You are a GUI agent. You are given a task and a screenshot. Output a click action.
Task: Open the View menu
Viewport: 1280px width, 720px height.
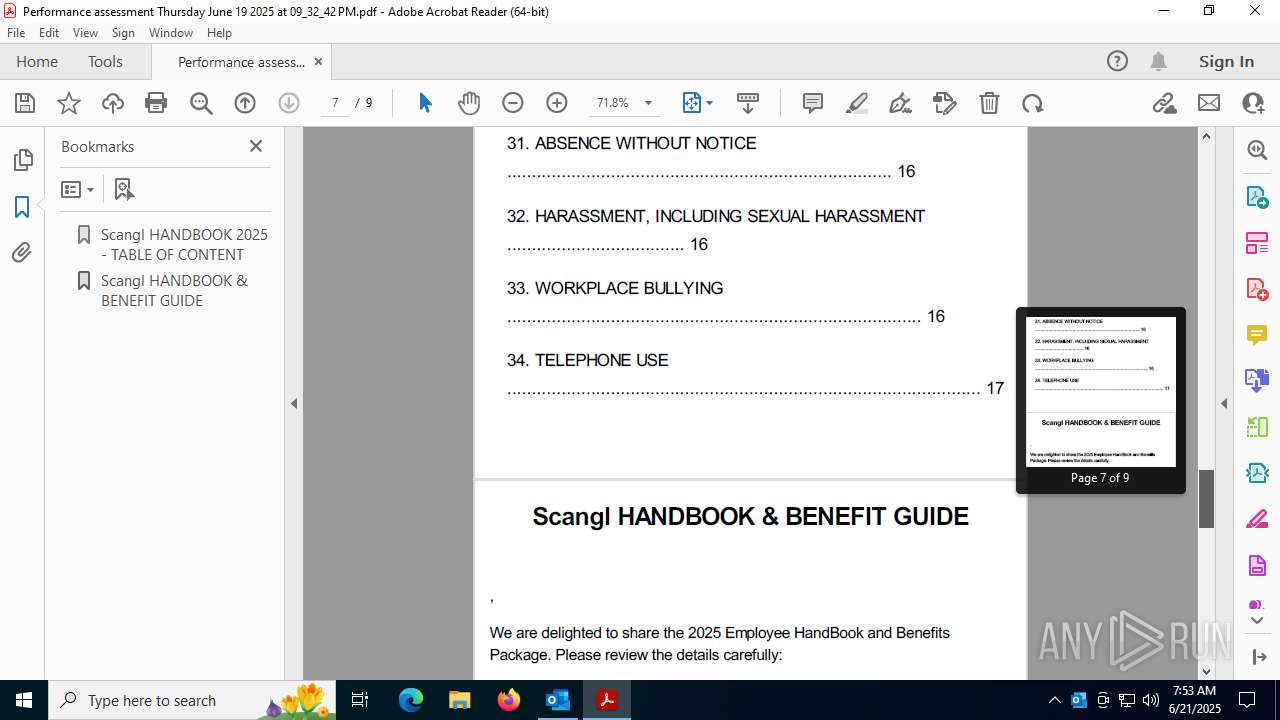[x=86, y=32]
